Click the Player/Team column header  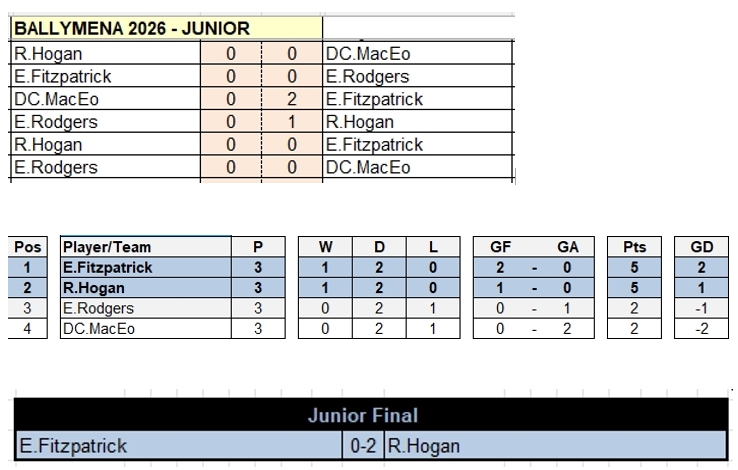pos(108,247)
